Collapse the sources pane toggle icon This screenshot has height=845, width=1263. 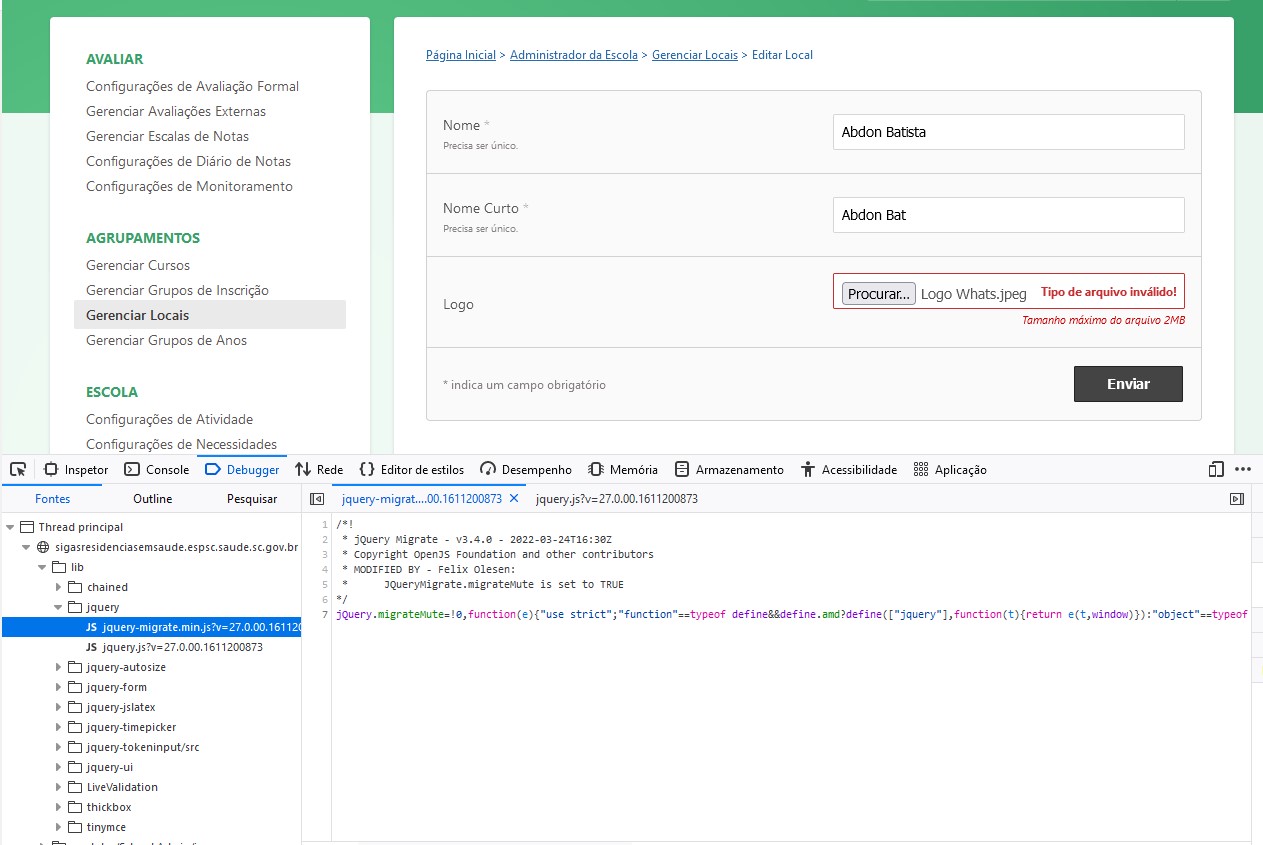point(317,498)
